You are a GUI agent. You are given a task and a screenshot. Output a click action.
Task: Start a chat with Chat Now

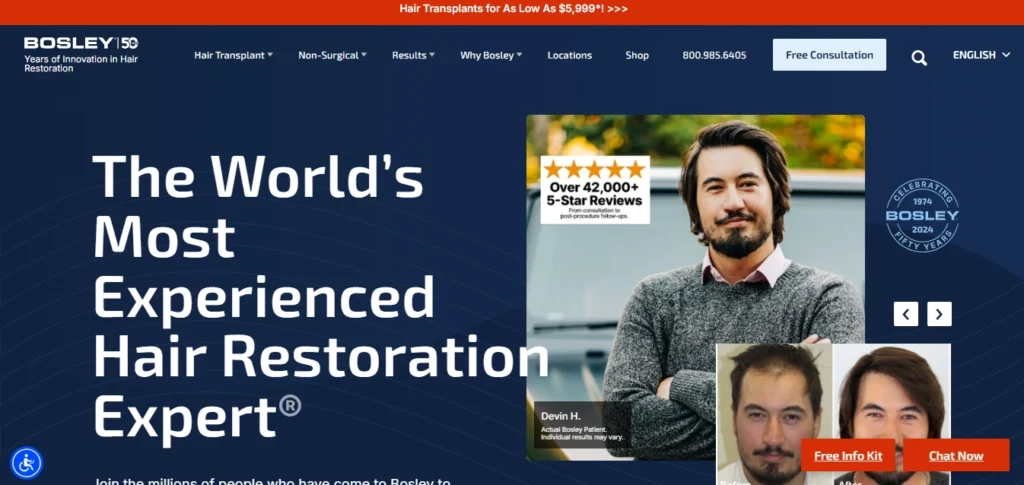pos(956,455)
